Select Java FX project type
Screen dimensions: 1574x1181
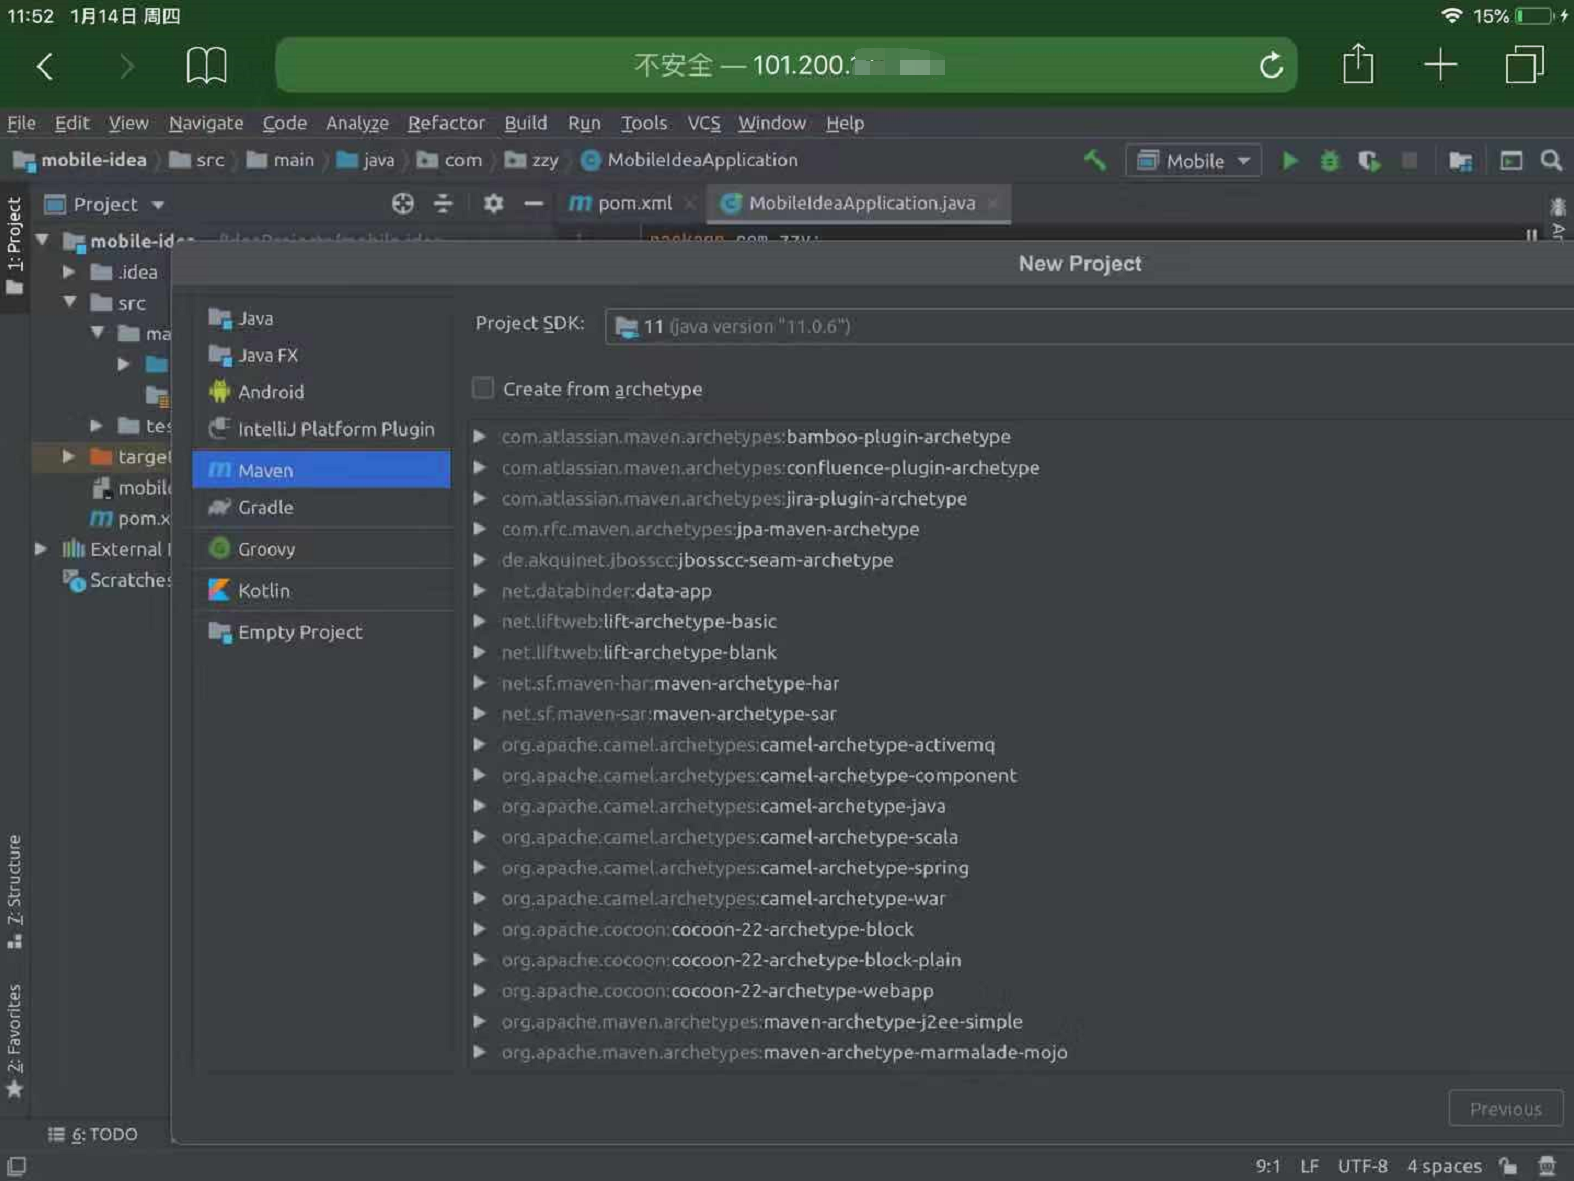(x=321, y=355)
